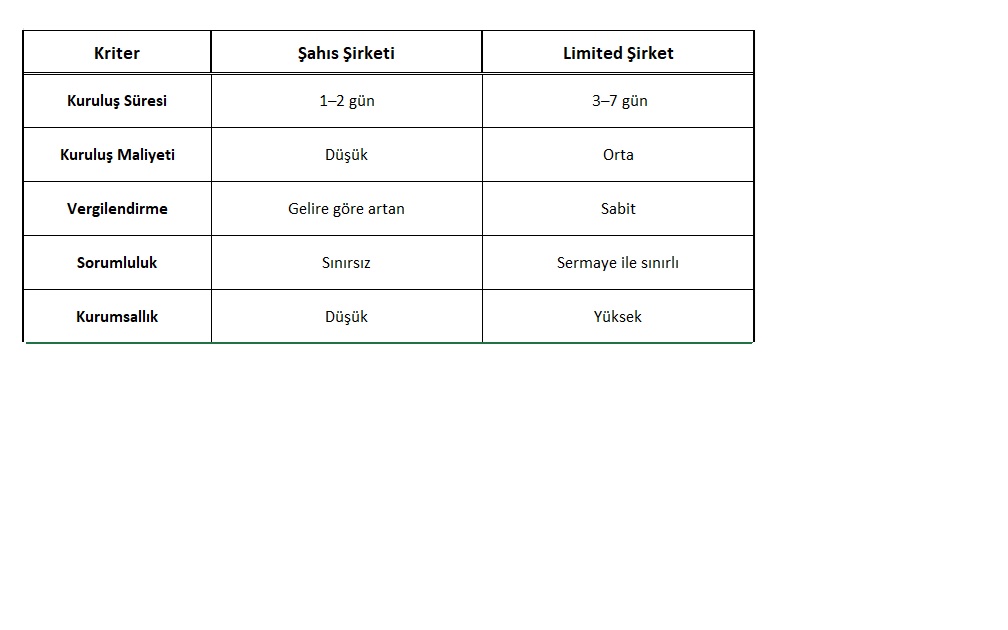Click the Yüksek cell
Image resolution: width=1008 pixels, height=630 pixels.
tap(618, 317)
